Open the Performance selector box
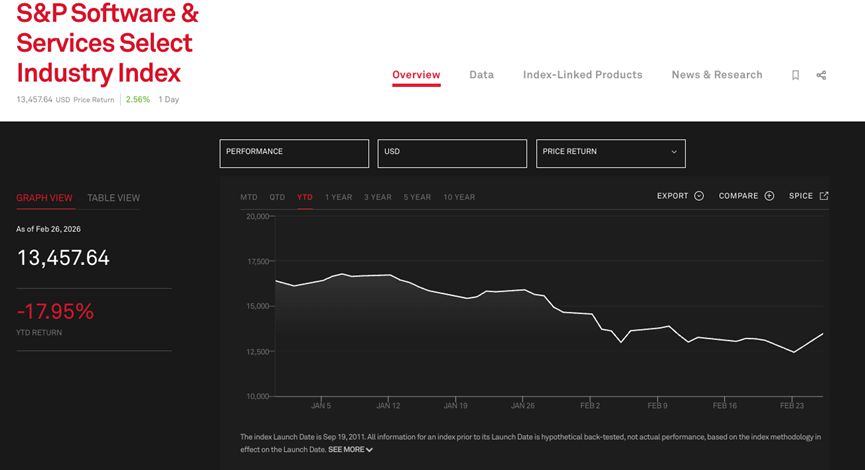The image size is (865, 470). point(294,152)
